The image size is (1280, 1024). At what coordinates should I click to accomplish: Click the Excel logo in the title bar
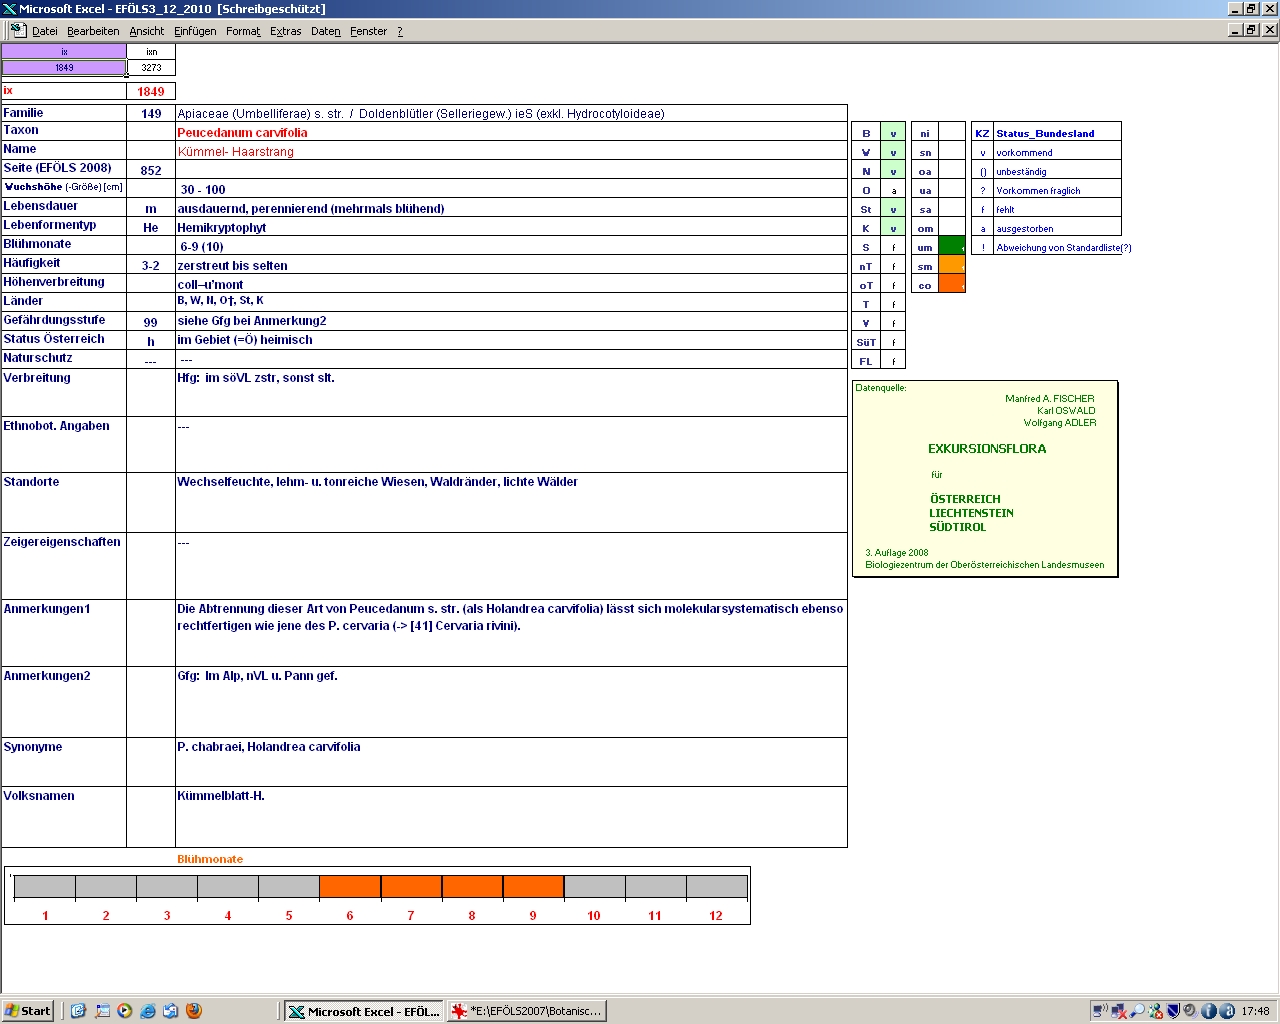pyautogui.click(x=9, y=9)
